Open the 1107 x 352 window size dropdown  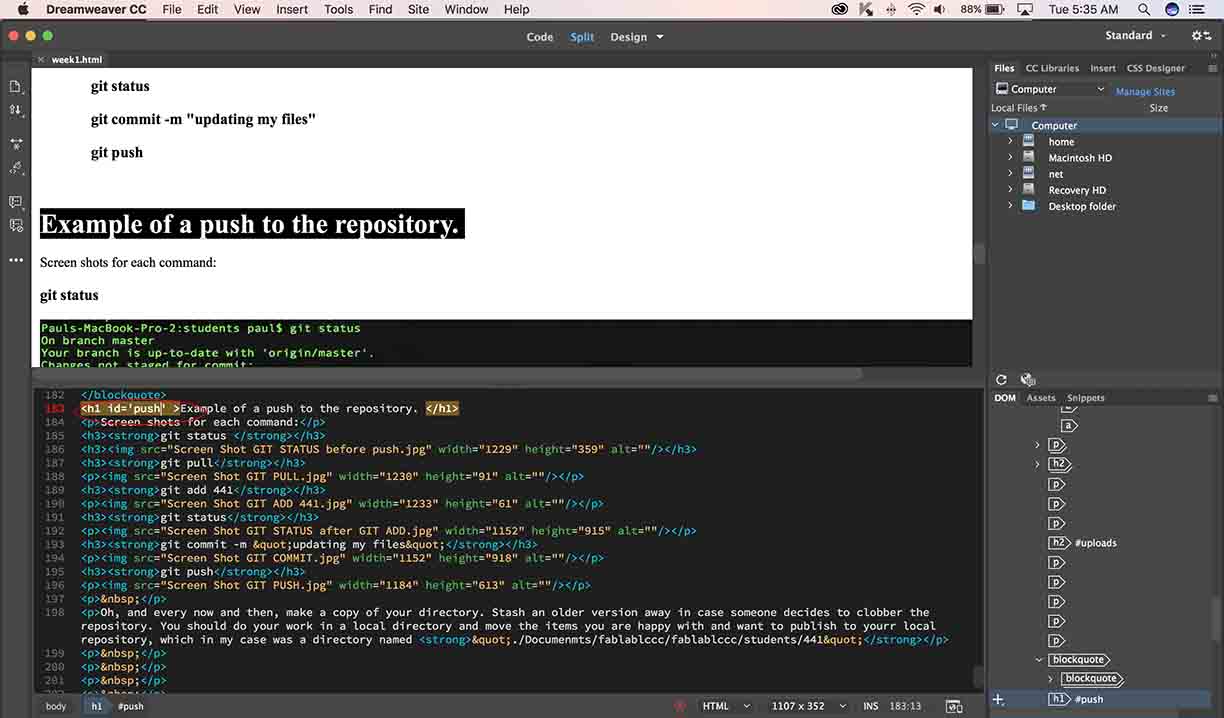point(808,706)
